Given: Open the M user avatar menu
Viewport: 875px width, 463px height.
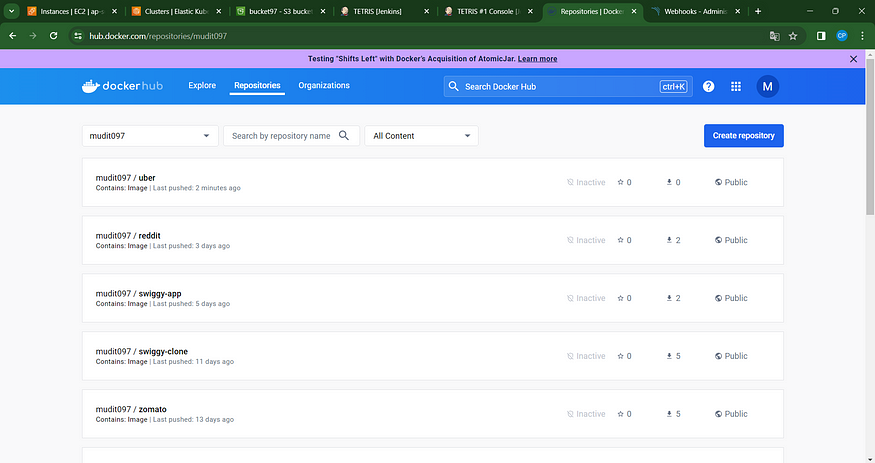Looking at the screenshot, I should (767, 86).
